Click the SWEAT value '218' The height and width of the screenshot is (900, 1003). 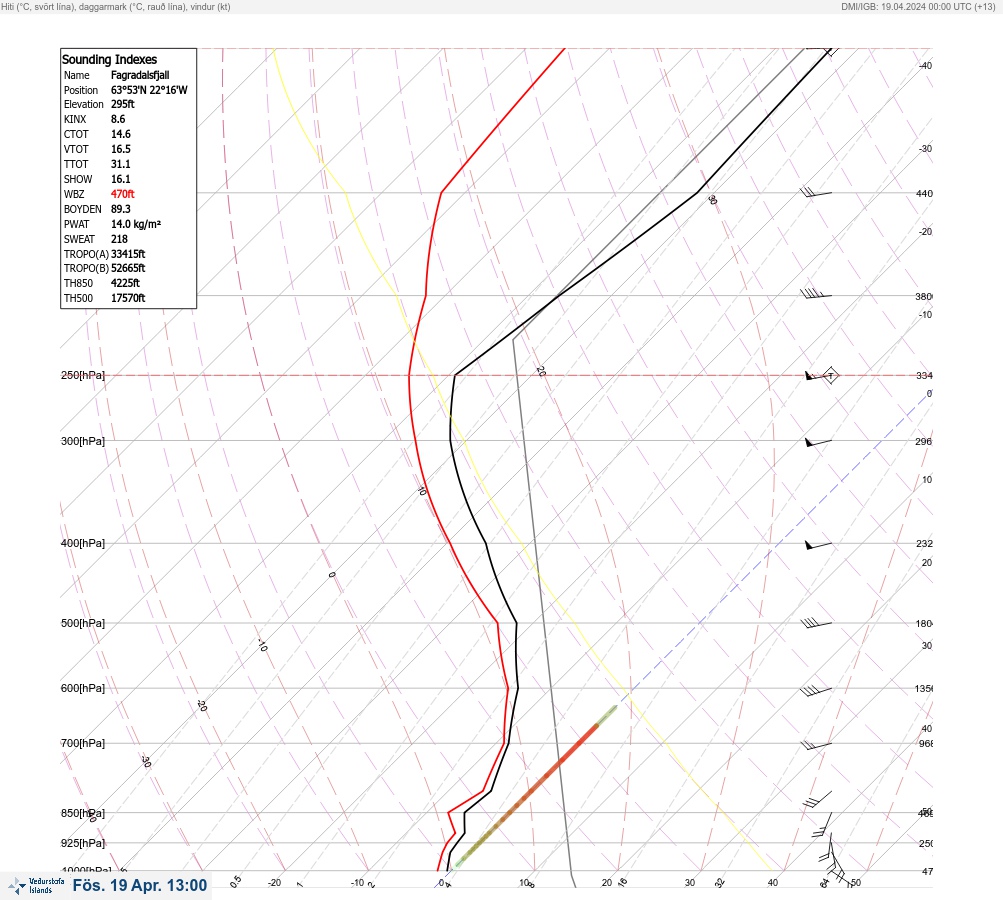click(x=120, y=239)
